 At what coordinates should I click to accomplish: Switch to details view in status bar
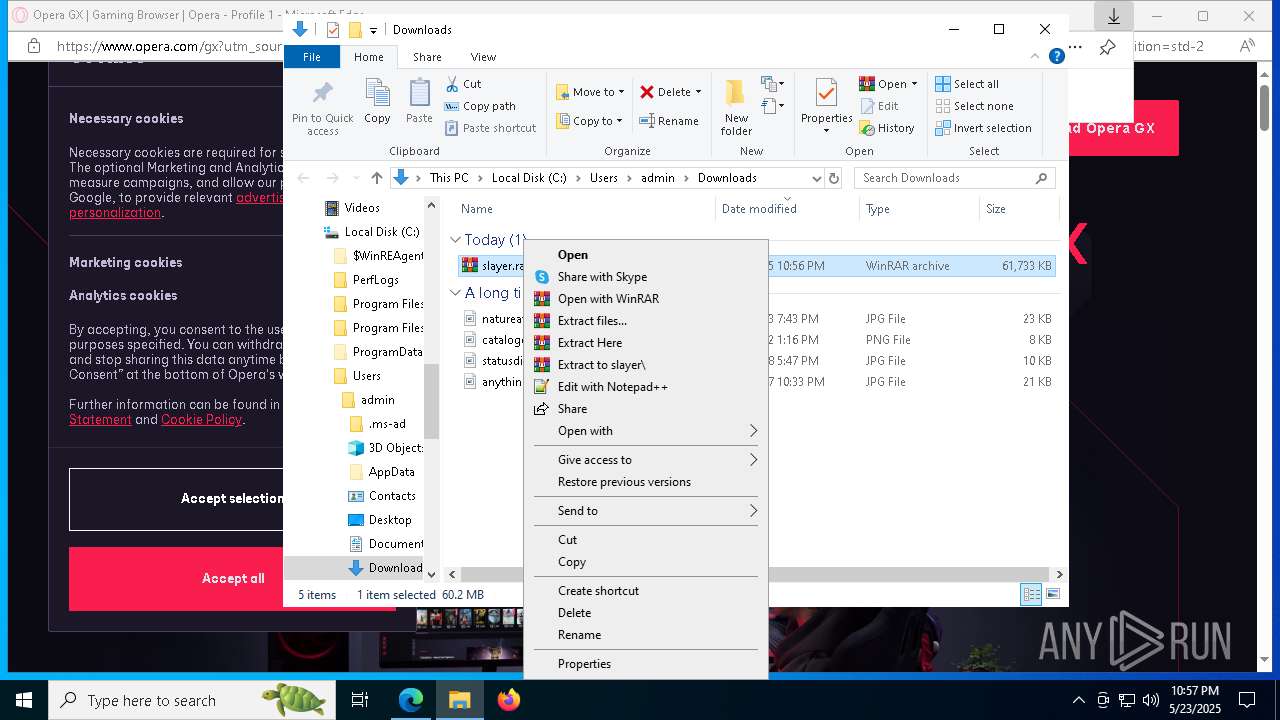[1031, 594]
